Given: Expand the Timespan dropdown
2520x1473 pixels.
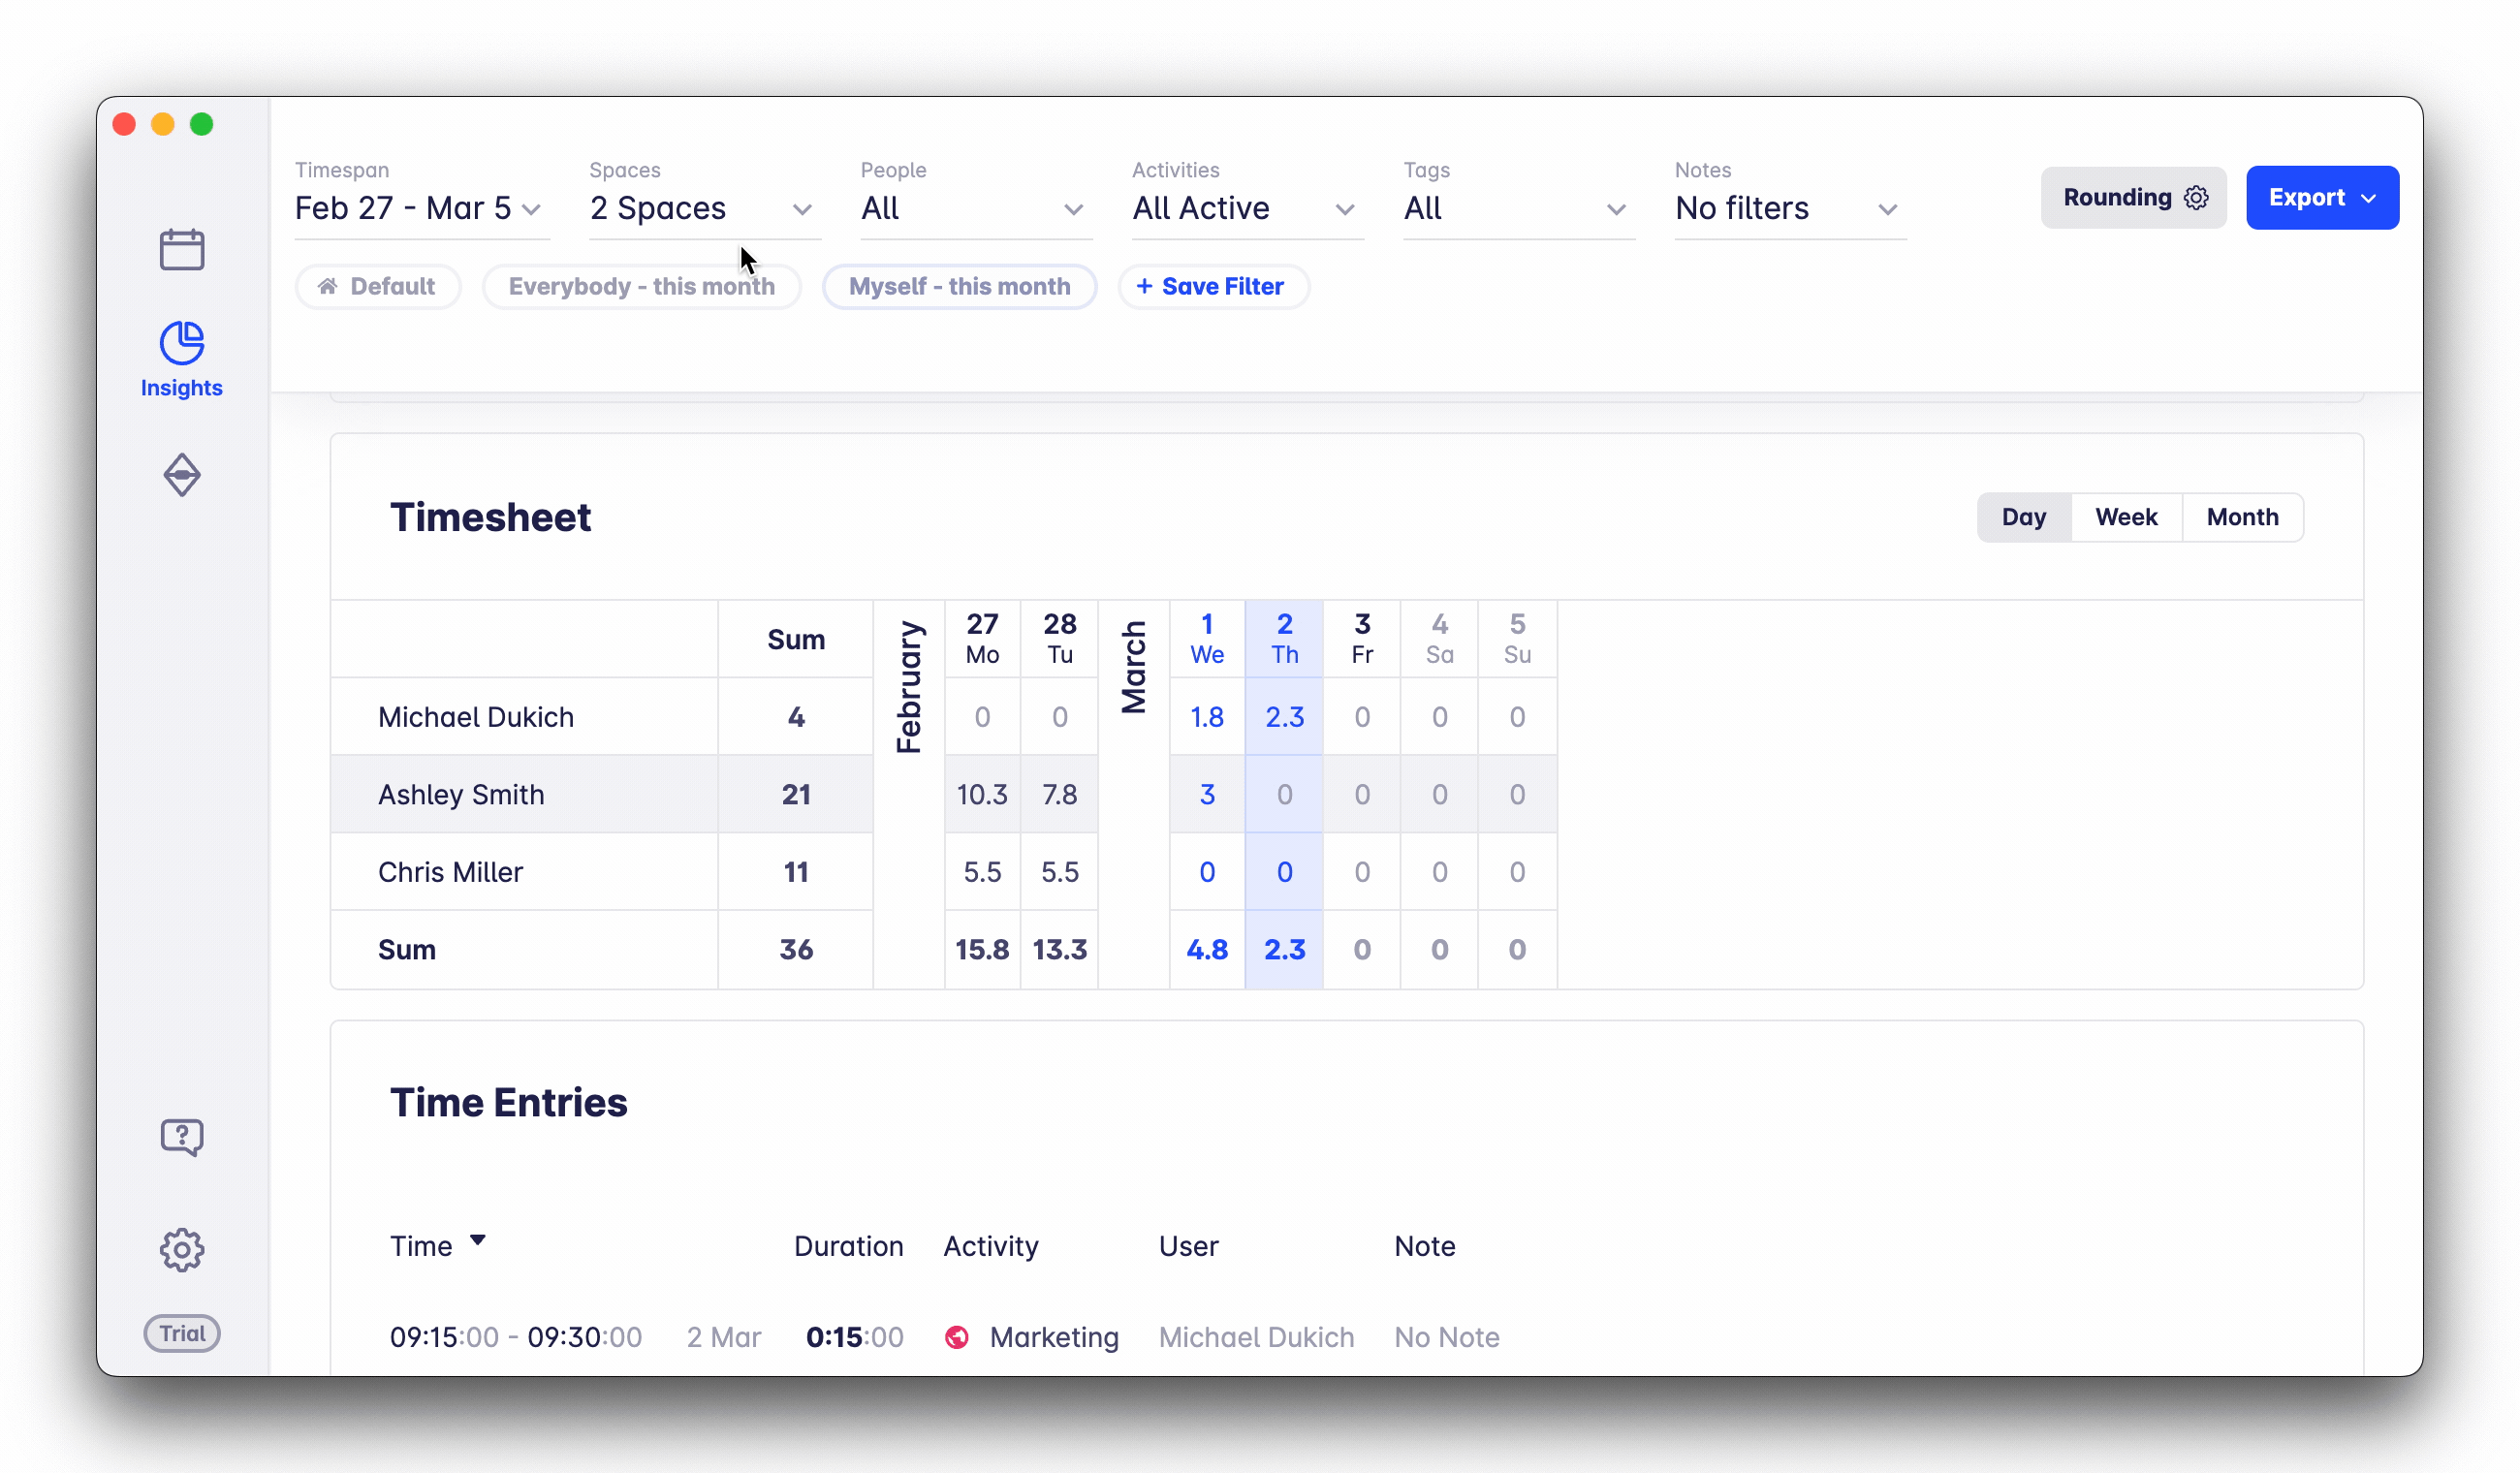Looking at the screenshot, I should click(x=421, y=209).
